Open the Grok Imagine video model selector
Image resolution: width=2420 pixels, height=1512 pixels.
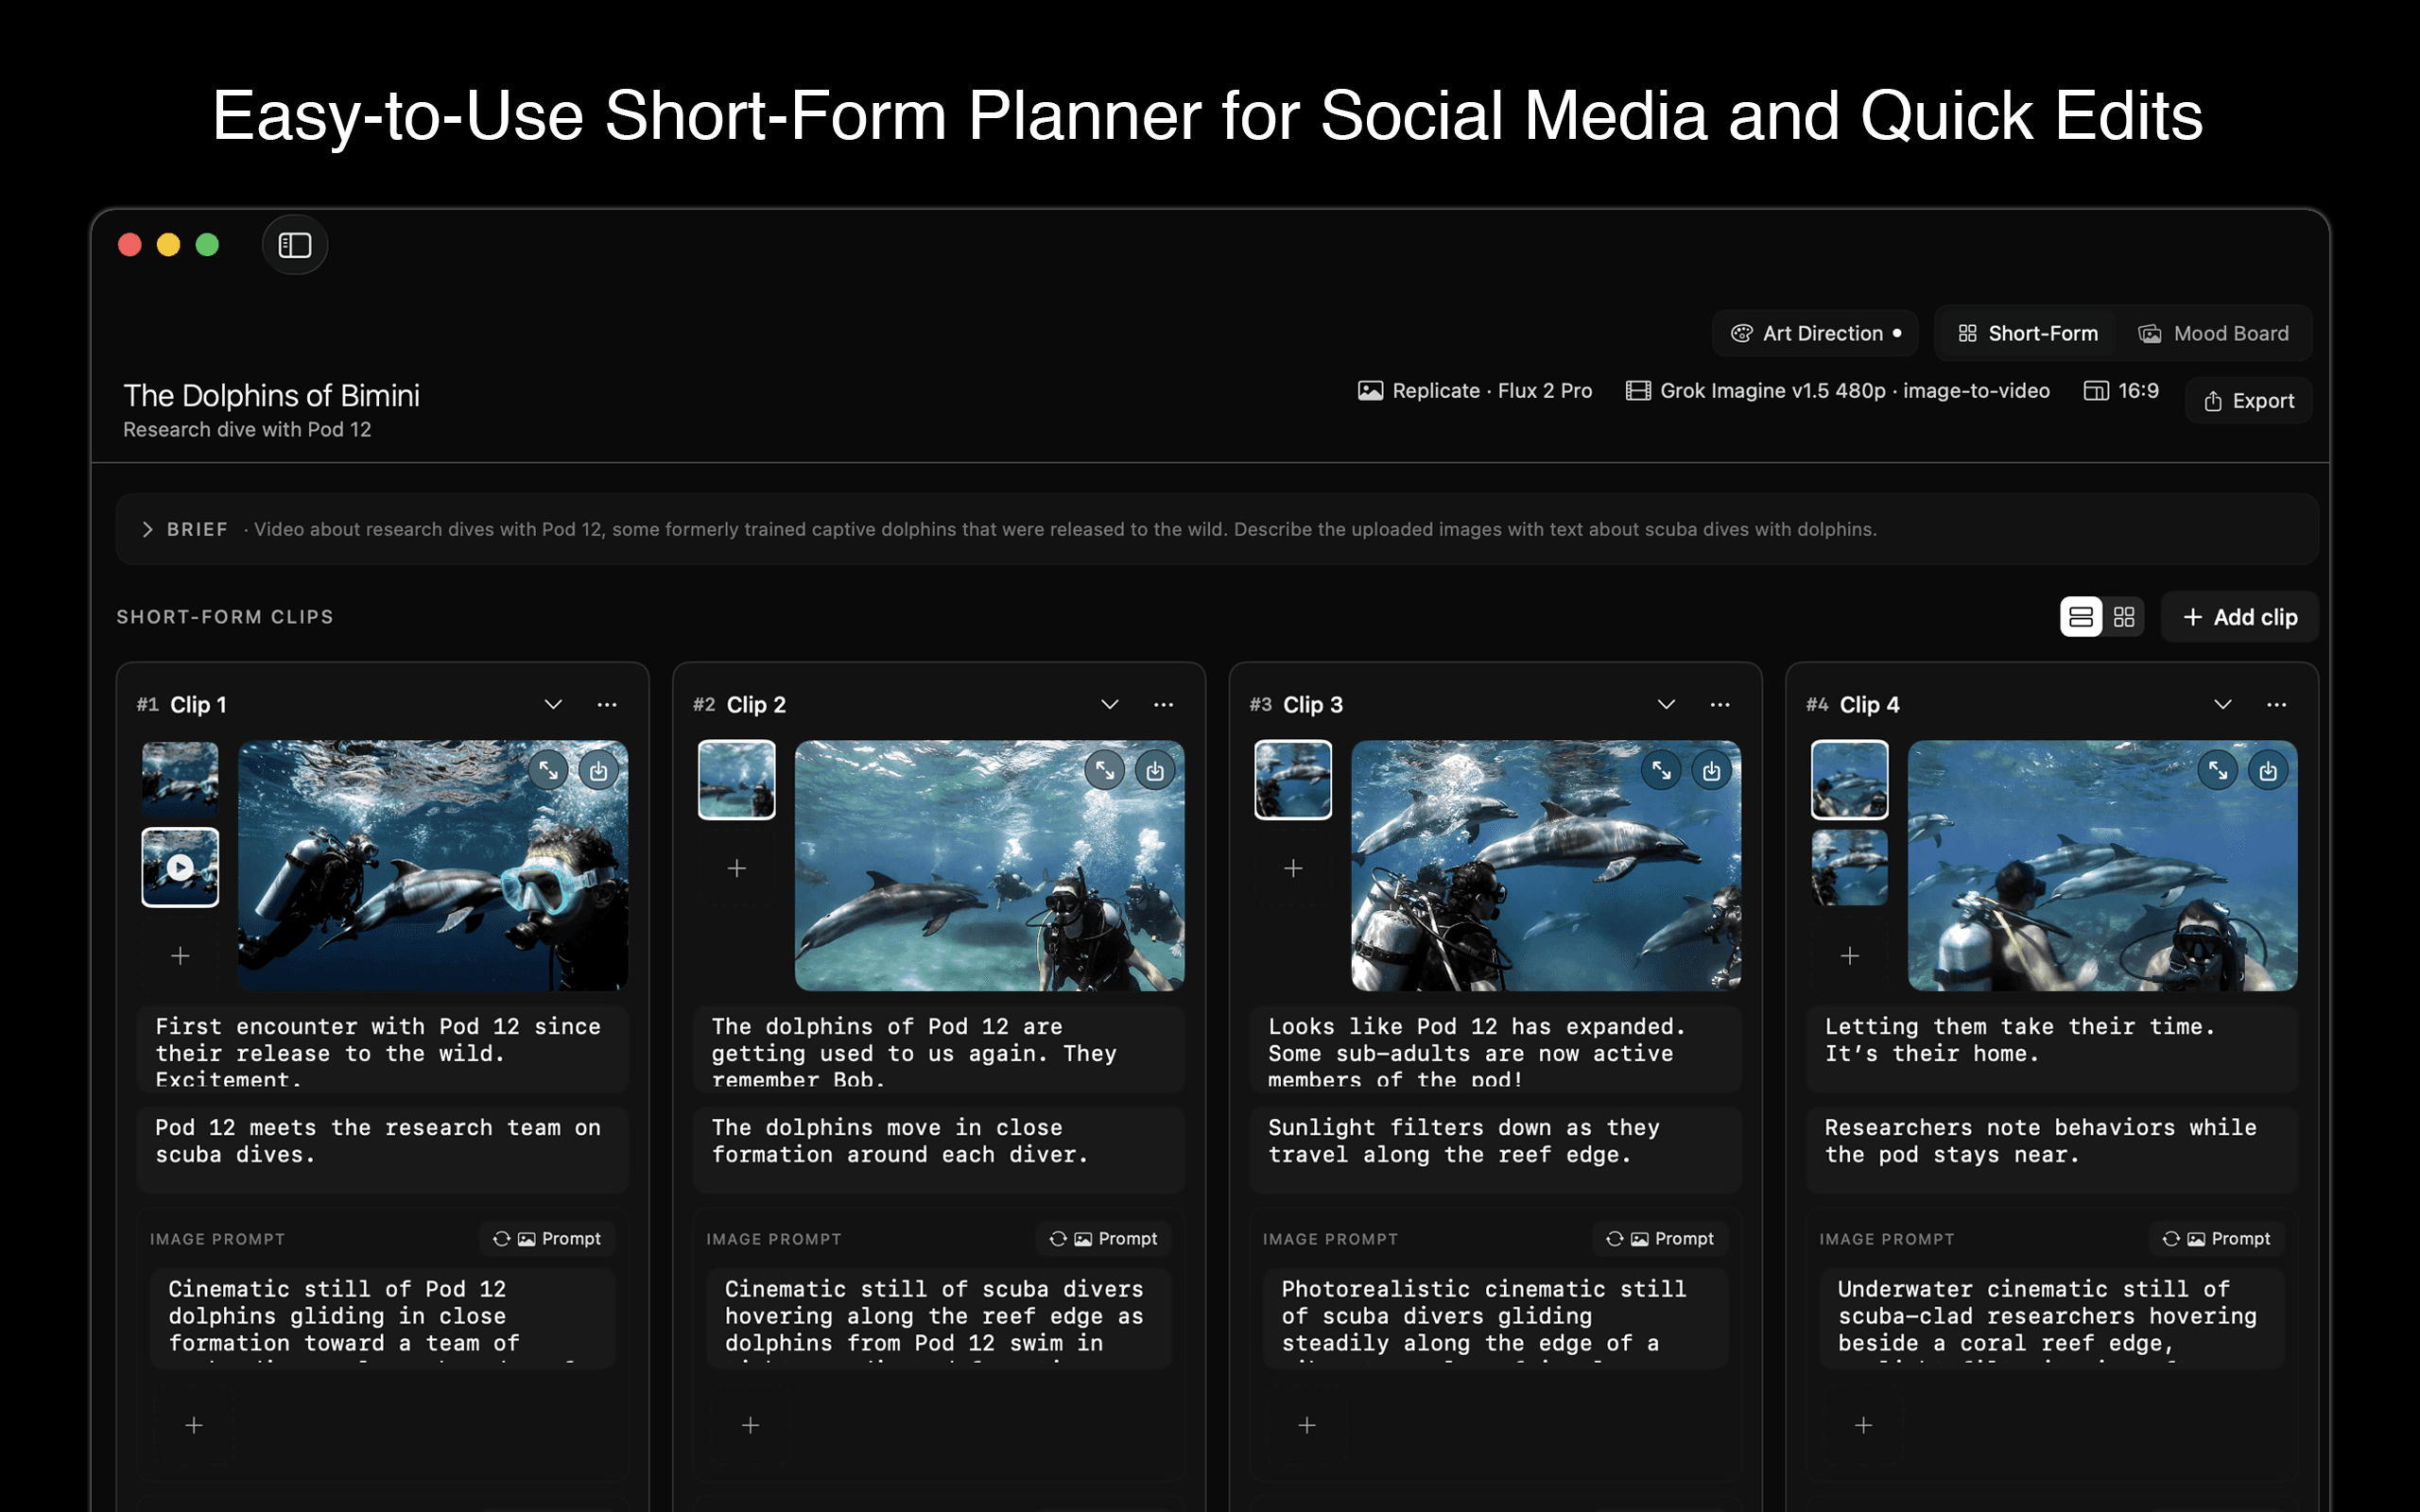[x=1838, y=391]
